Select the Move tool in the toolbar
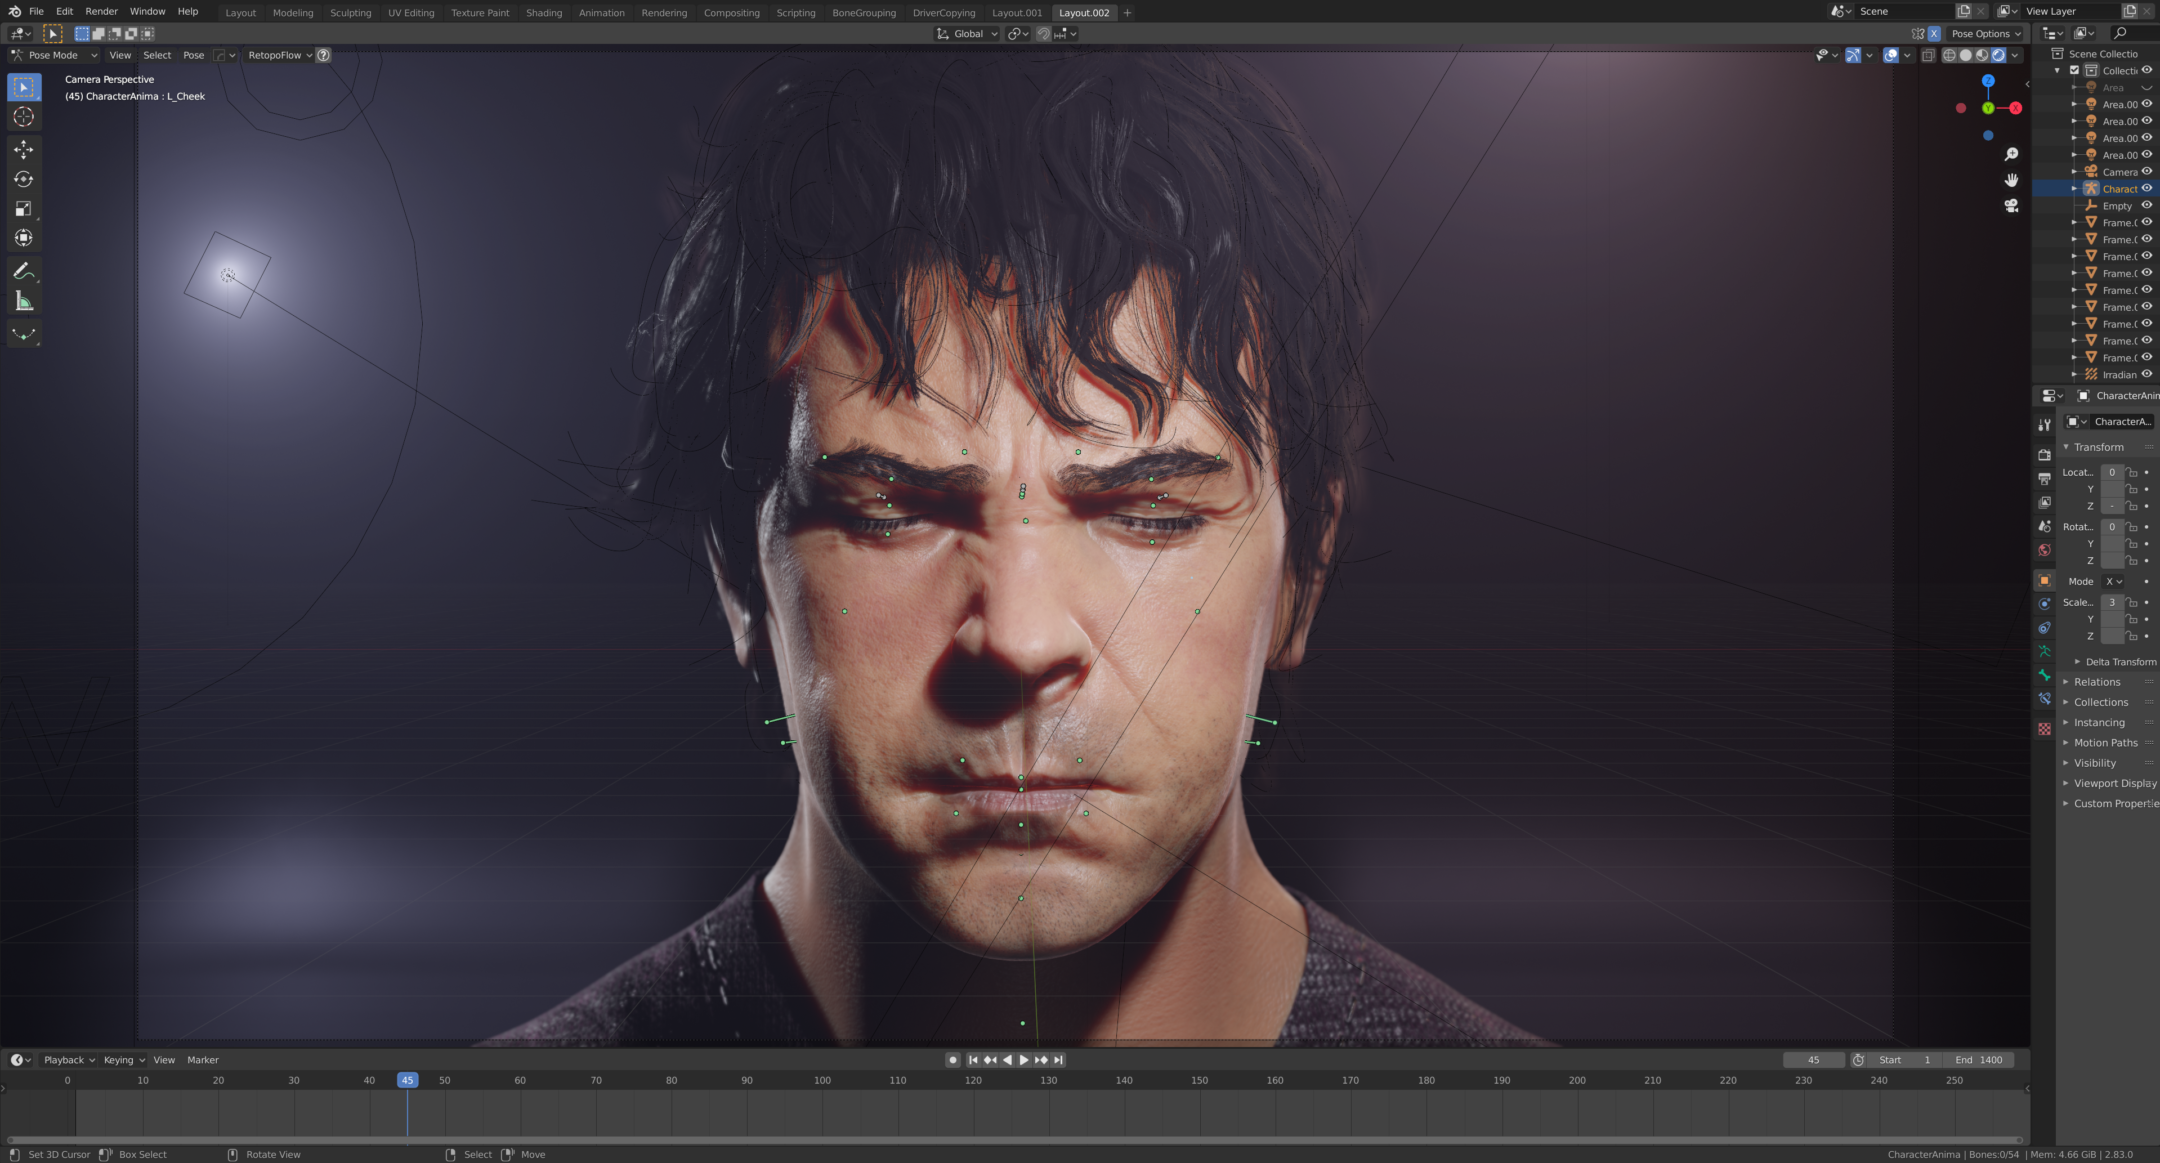2160x1163 pixels. click(23, 149)
